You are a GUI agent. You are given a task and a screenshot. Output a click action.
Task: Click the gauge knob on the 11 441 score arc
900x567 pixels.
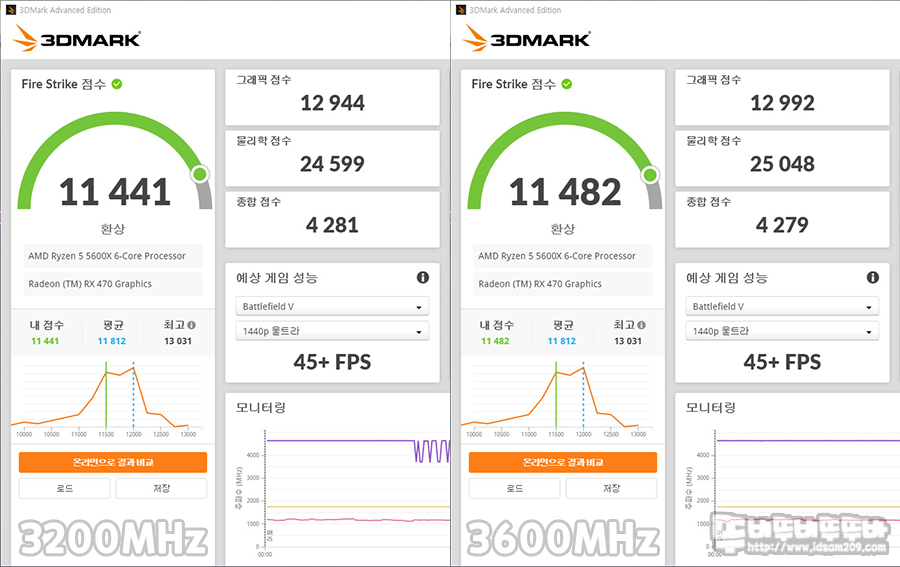point(200,174)
